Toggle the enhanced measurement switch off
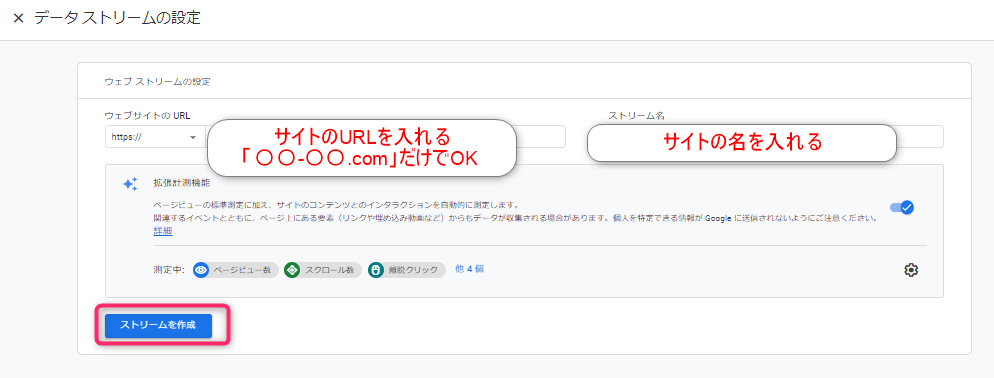This screenshot has height=378, width=994. click(x=901, y=207)
